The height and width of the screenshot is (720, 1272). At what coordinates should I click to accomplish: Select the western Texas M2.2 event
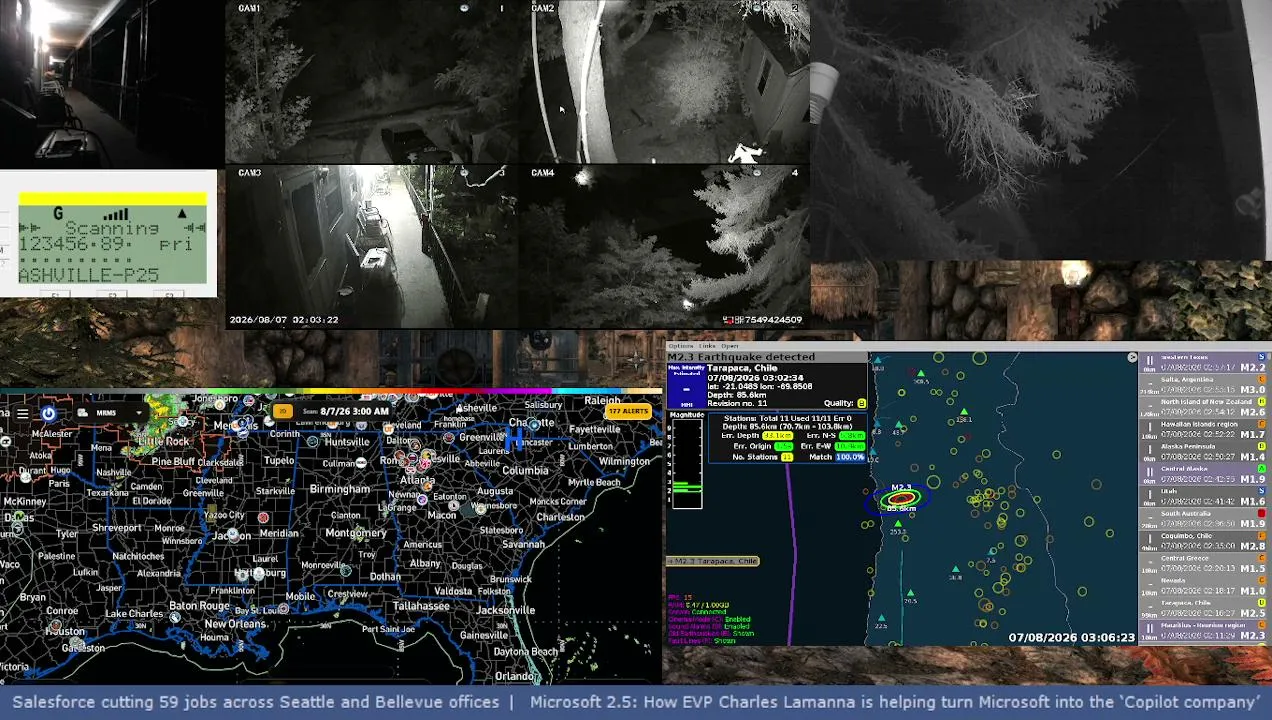point(1204,362)
